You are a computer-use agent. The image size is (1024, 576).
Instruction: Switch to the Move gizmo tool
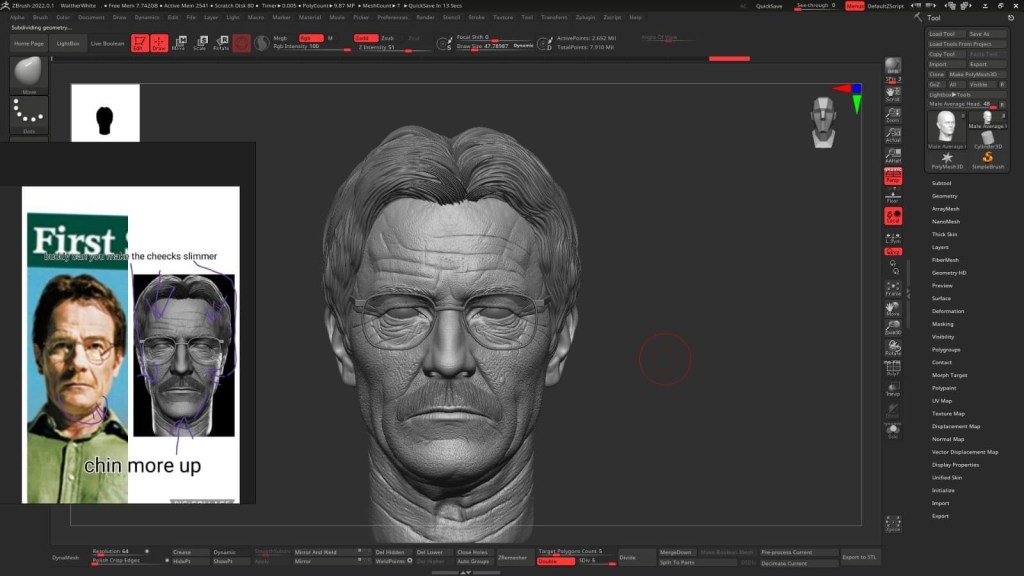179,43
